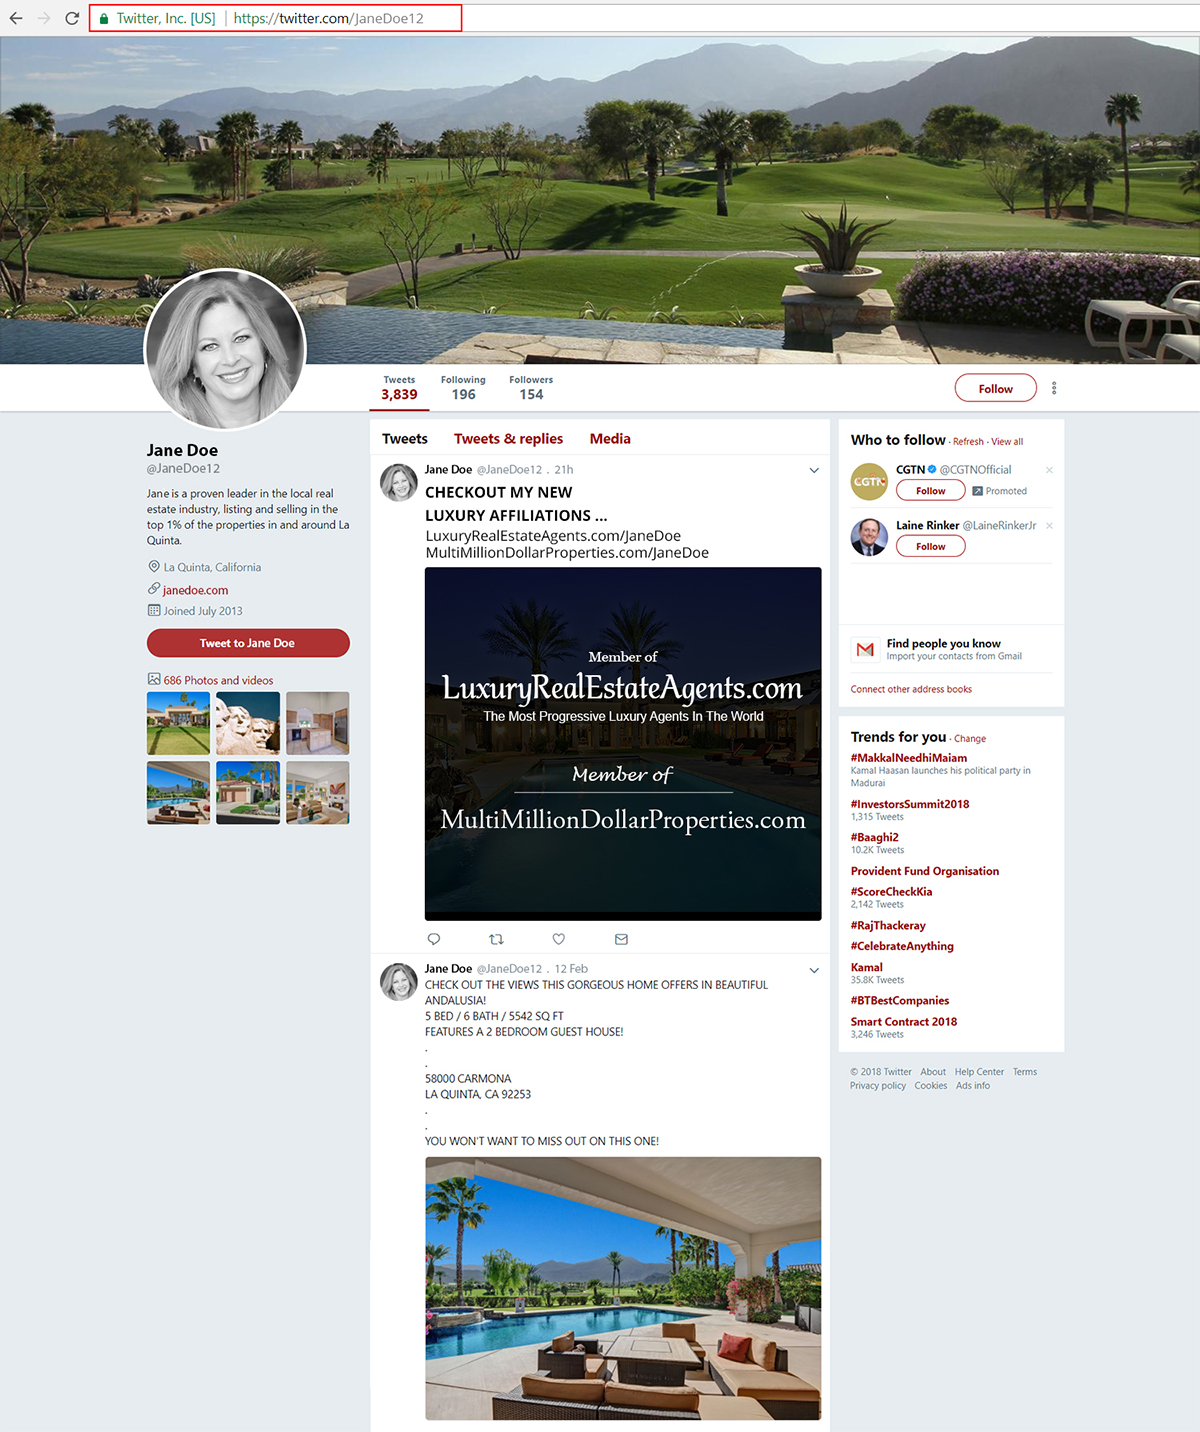Click Jane Doe avatar on 12 Feb tweet
1200x1432 pixels.
[399, 982]
